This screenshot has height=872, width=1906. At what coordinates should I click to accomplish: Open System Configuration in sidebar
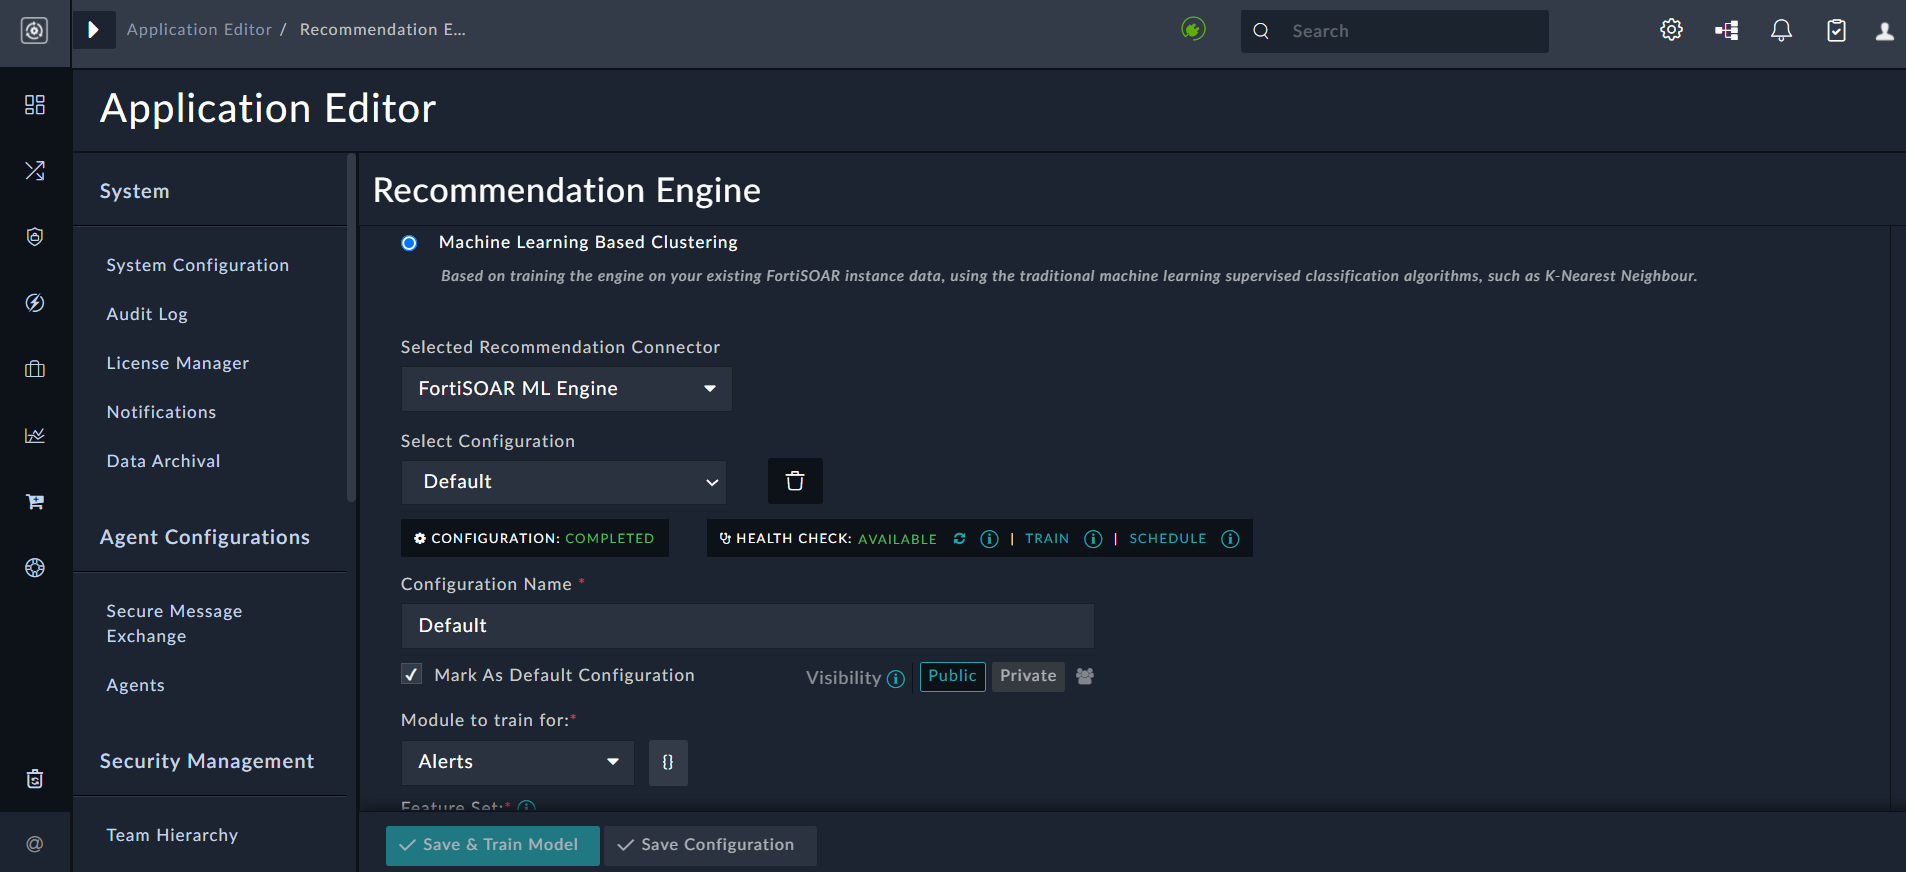tap(198, 265)
